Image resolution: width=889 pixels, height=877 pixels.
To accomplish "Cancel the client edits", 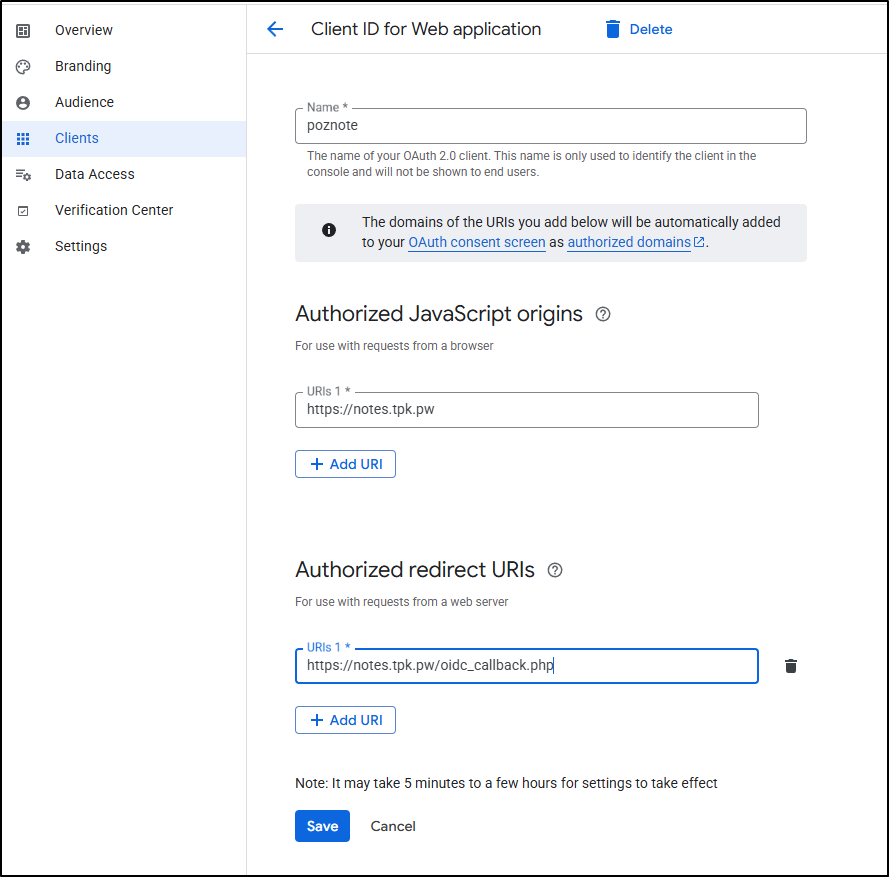I will click(x=393, y=826).
